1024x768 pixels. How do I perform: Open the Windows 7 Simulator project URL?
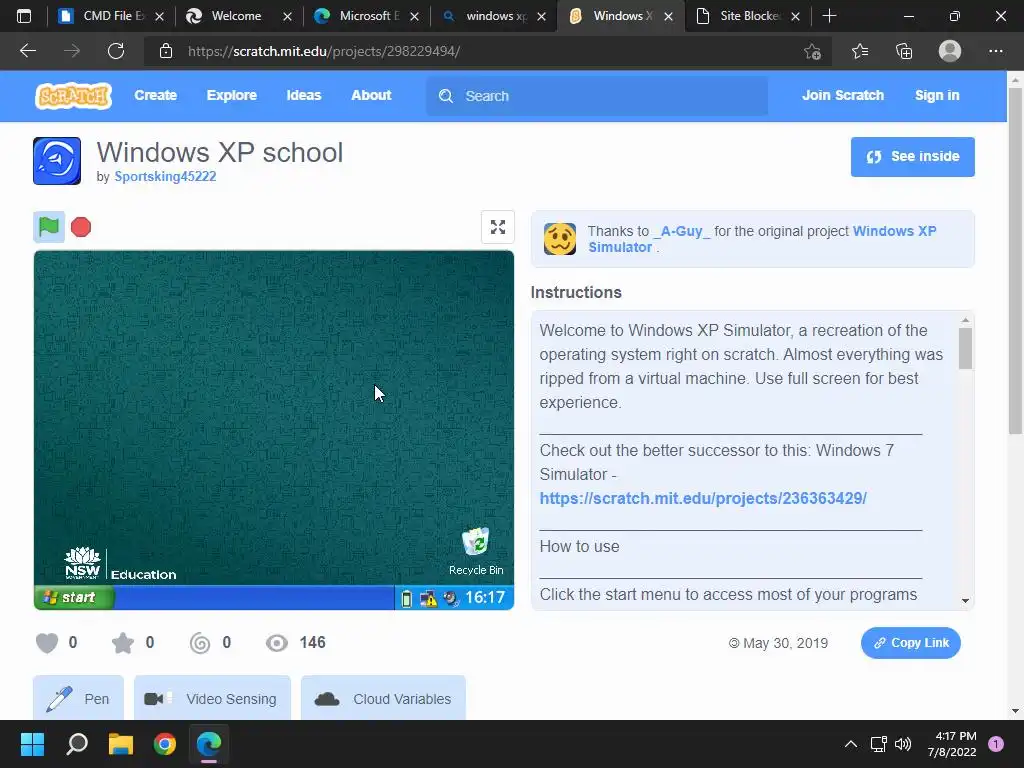pos(703,498)
